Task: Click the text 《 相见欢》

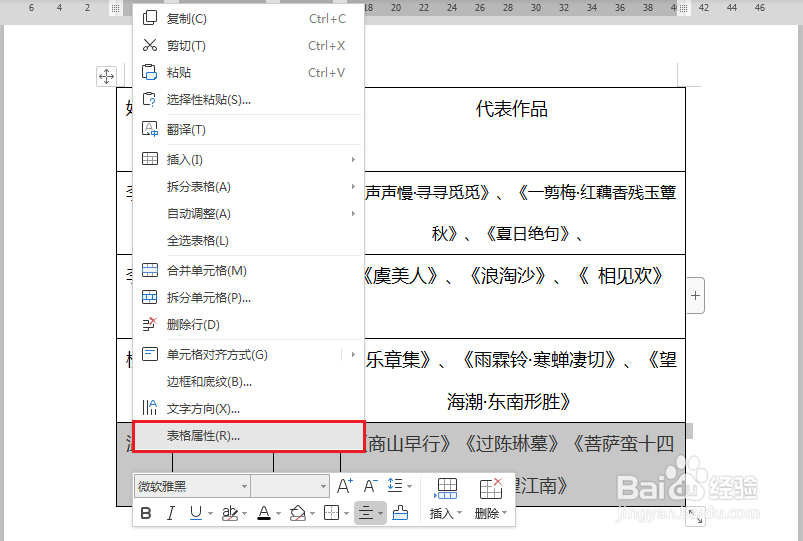Action: pyautogui.click(x=620, y=276)
